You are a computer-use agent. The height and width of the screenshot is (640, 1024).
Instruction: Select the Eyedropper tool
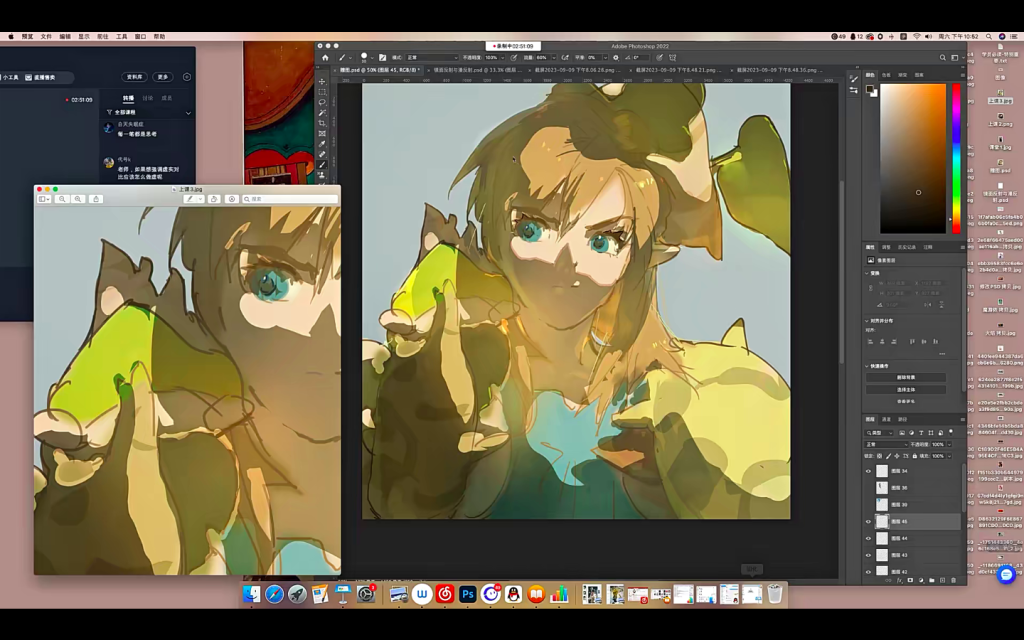[321, 144]
